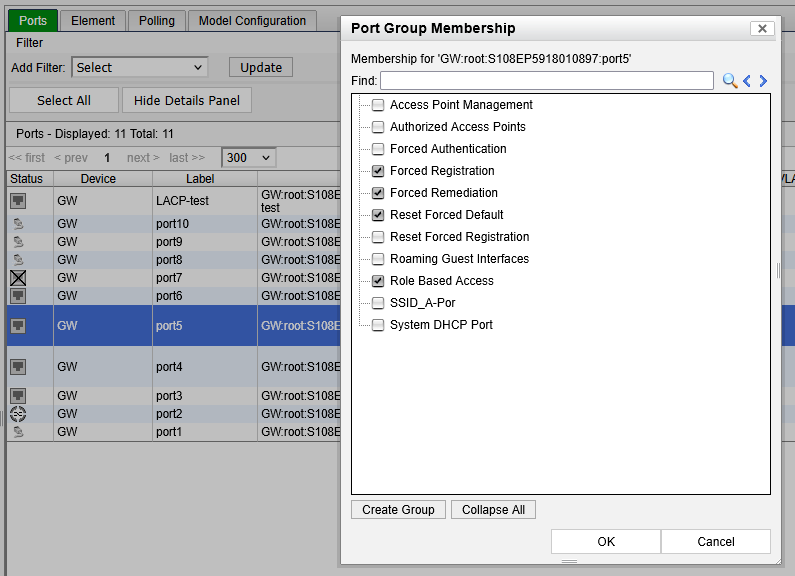The image size is (795, 576).
Task: Click the port4 status icon
Action: coord(18,367)
